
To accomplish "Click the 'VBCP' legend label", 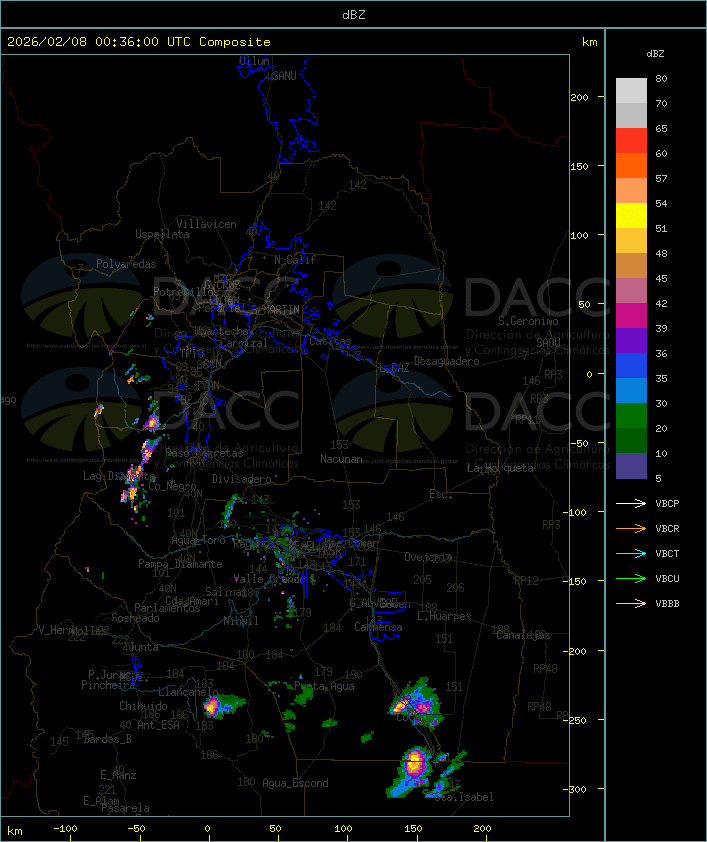I will tap(667, 504).
